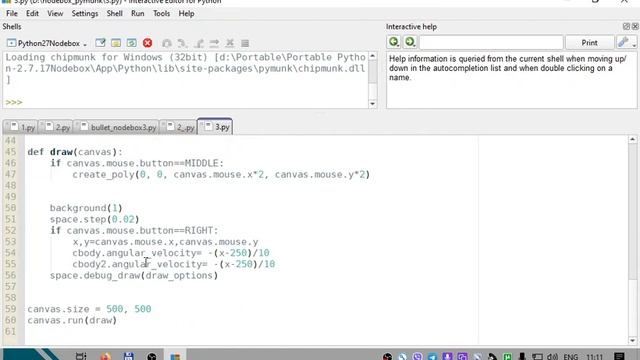Click the Stop debugging X icon

(x=230, y=43)
